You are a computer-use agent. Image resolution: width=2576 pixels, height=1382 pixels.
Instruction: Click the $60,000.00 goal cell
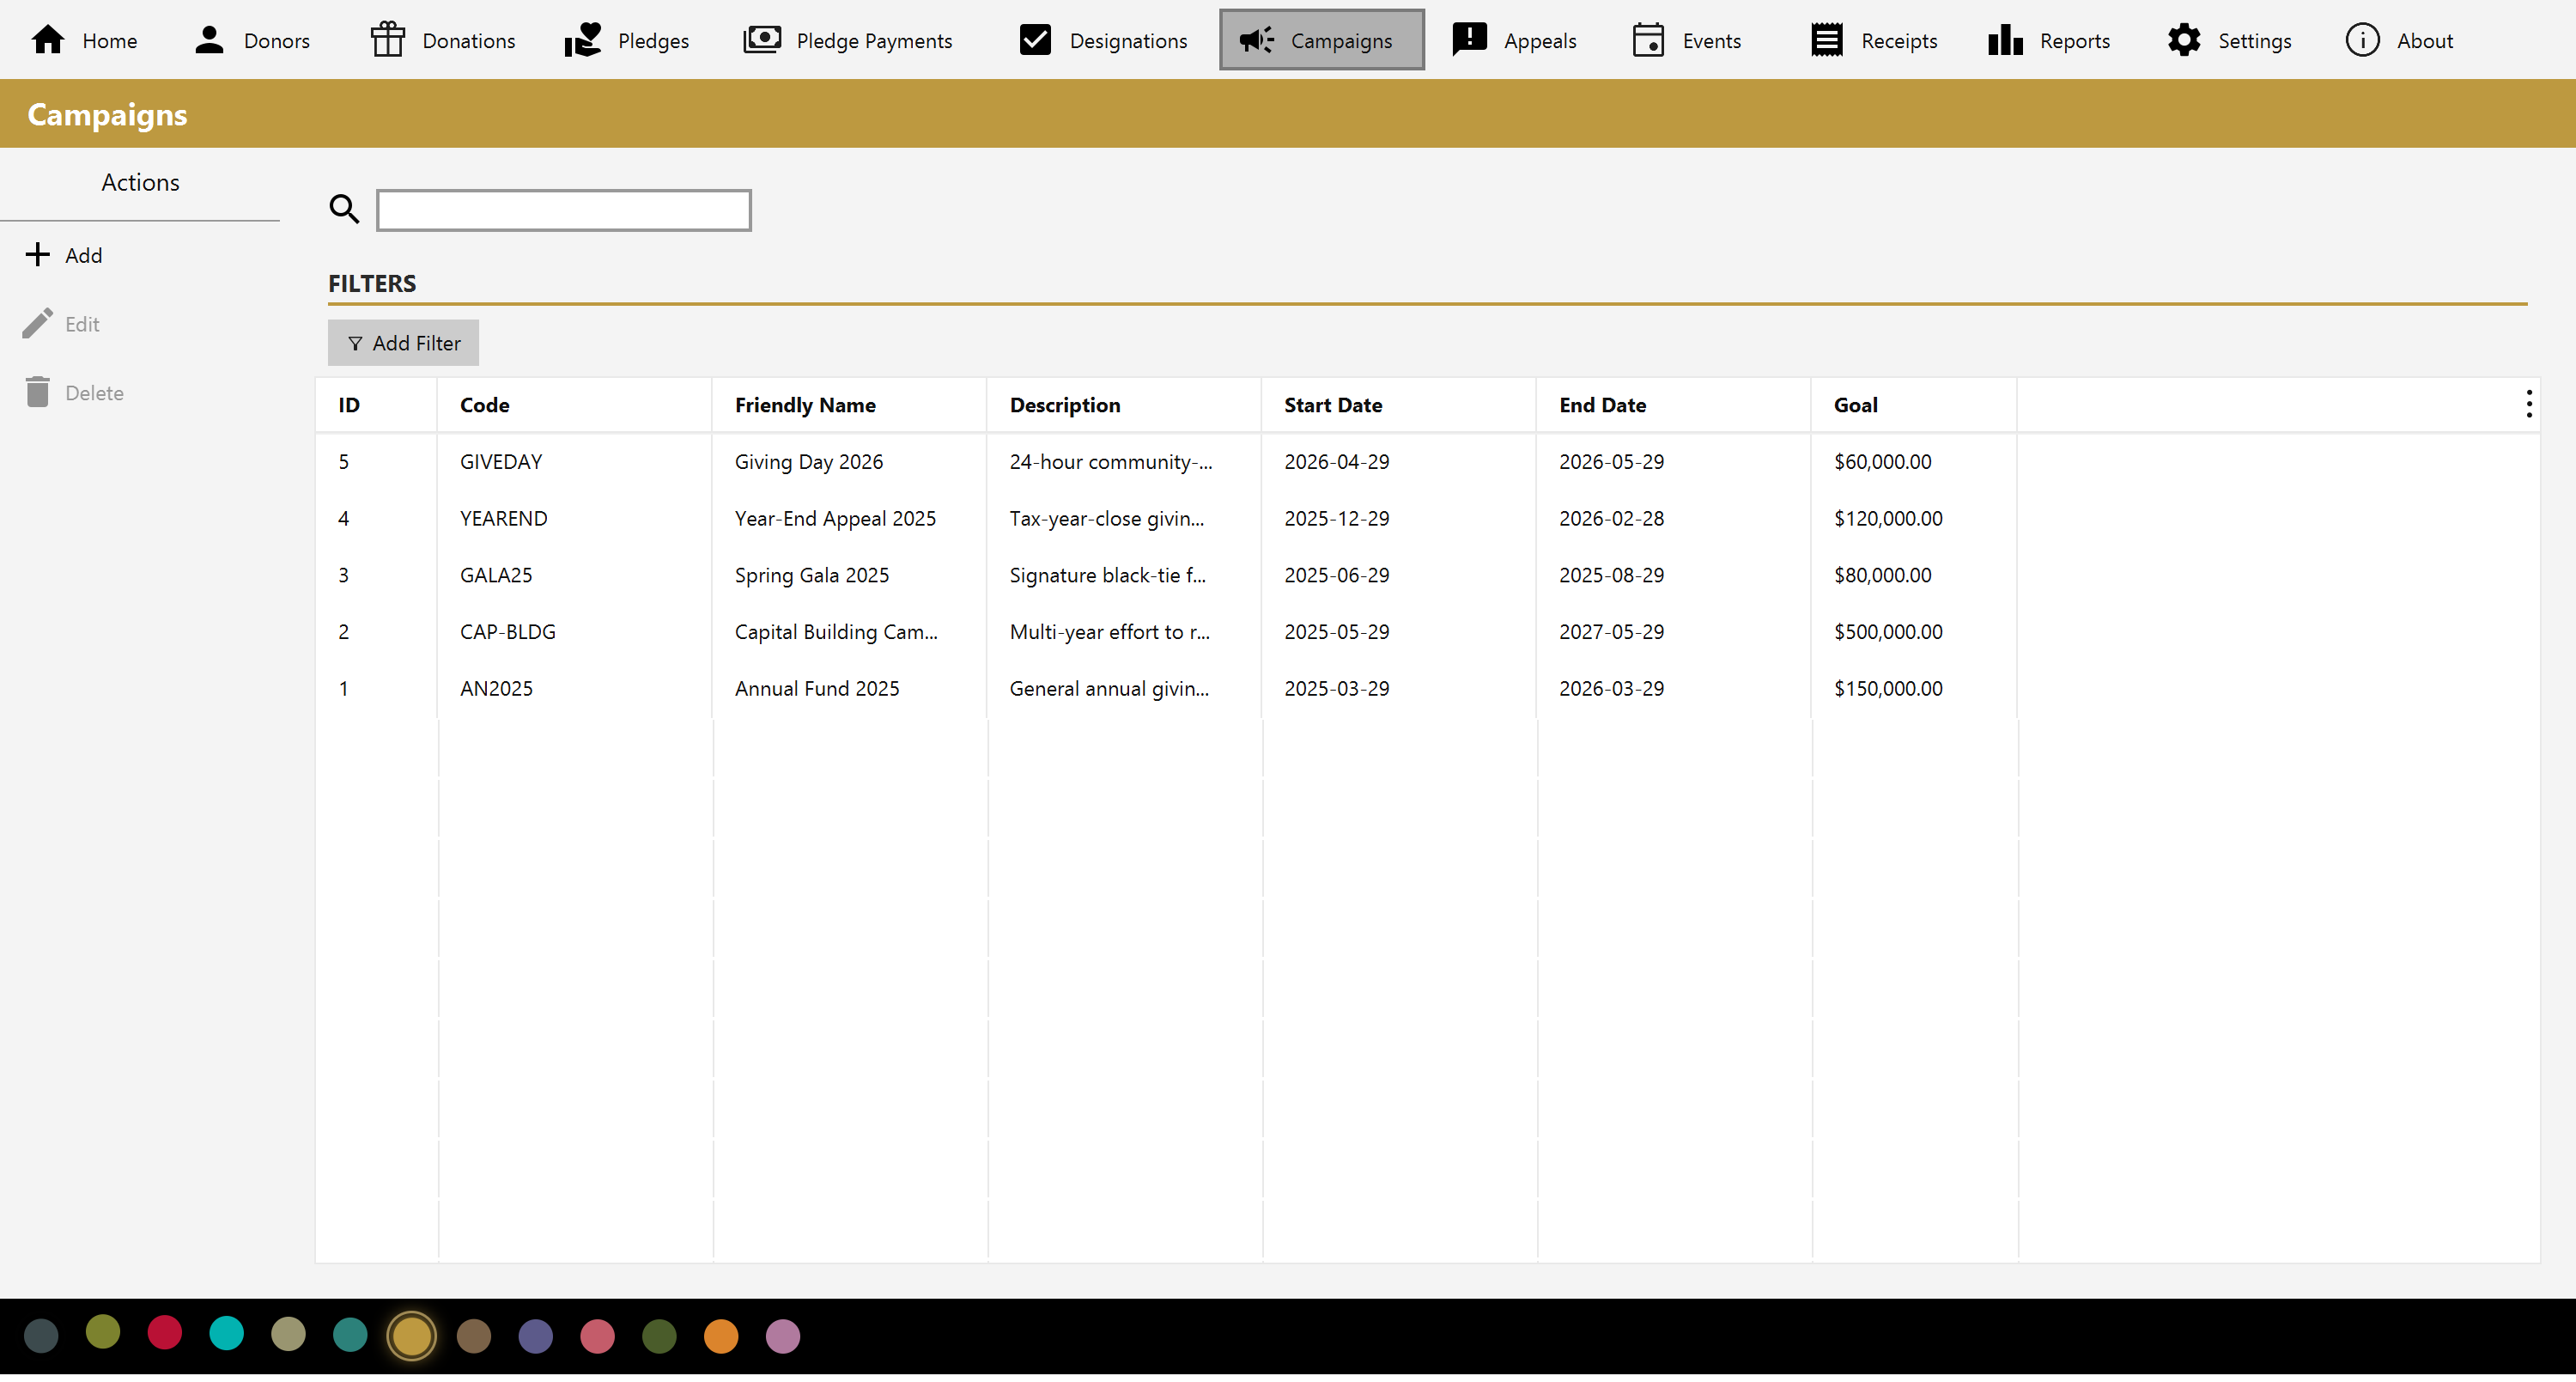click(1882, 462)
